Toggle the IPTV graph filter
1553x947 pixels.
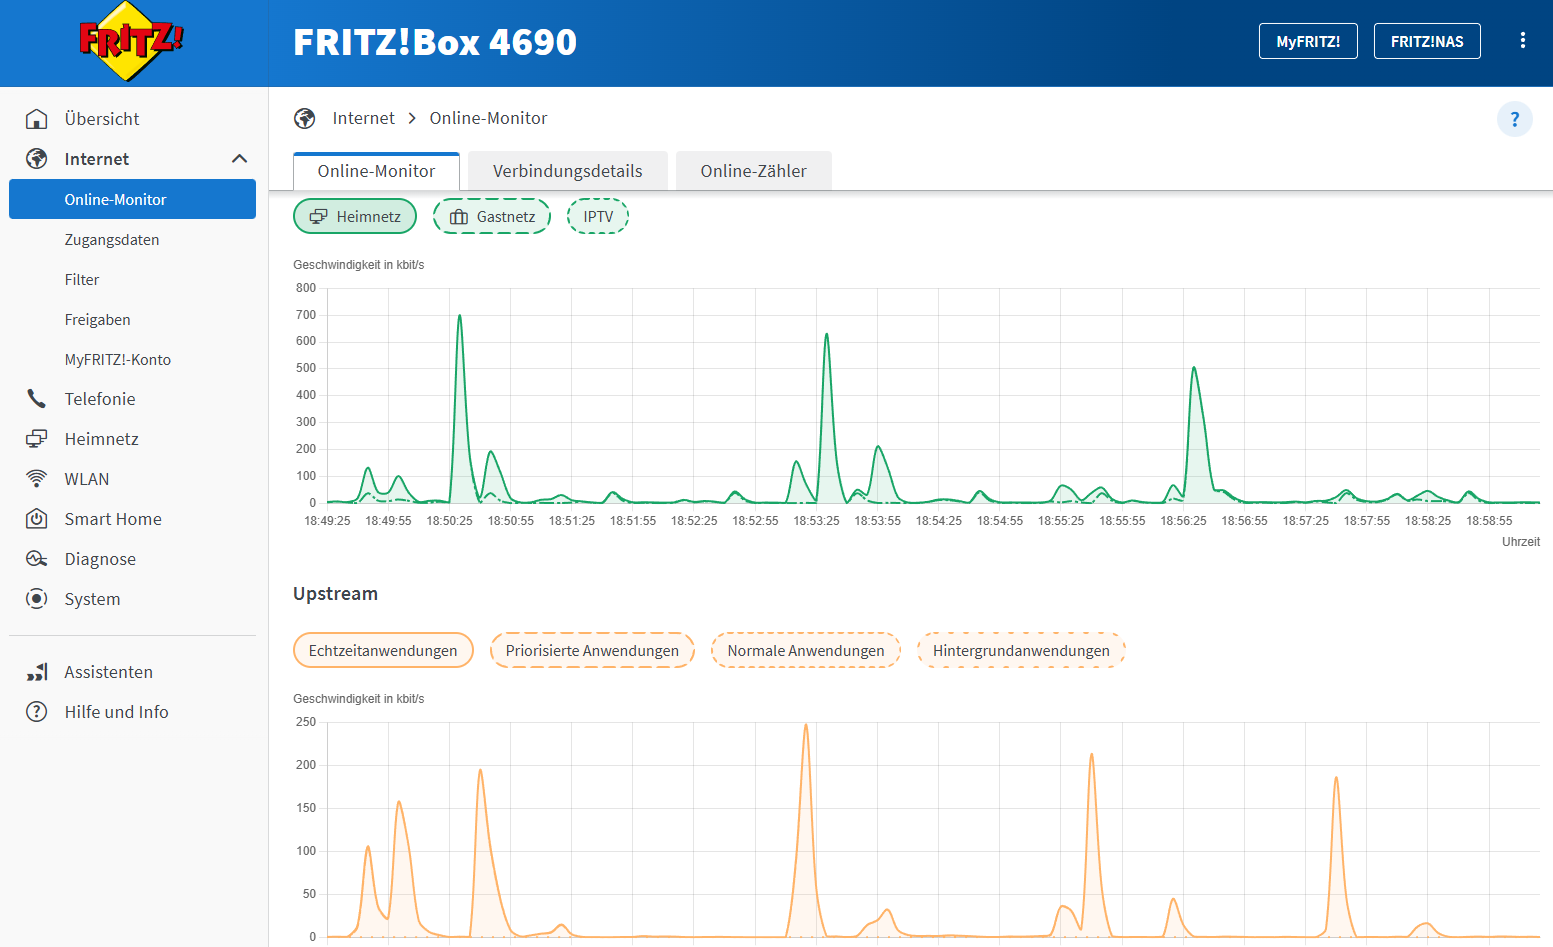pyautogui.click(x=598, y=217)
